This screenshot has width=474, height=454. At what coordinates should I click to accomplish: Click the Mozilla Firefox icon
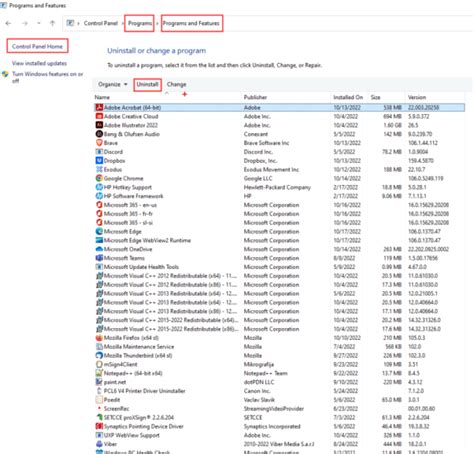coord(99,338)
